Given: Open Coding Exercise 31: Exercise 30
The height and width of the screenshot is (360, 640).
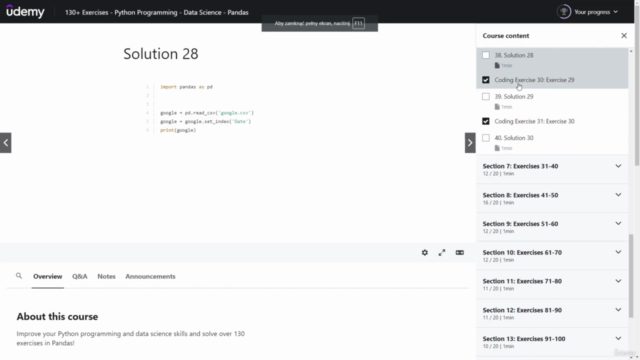Looking at the screenshot, I should click(x=534, y=121).
